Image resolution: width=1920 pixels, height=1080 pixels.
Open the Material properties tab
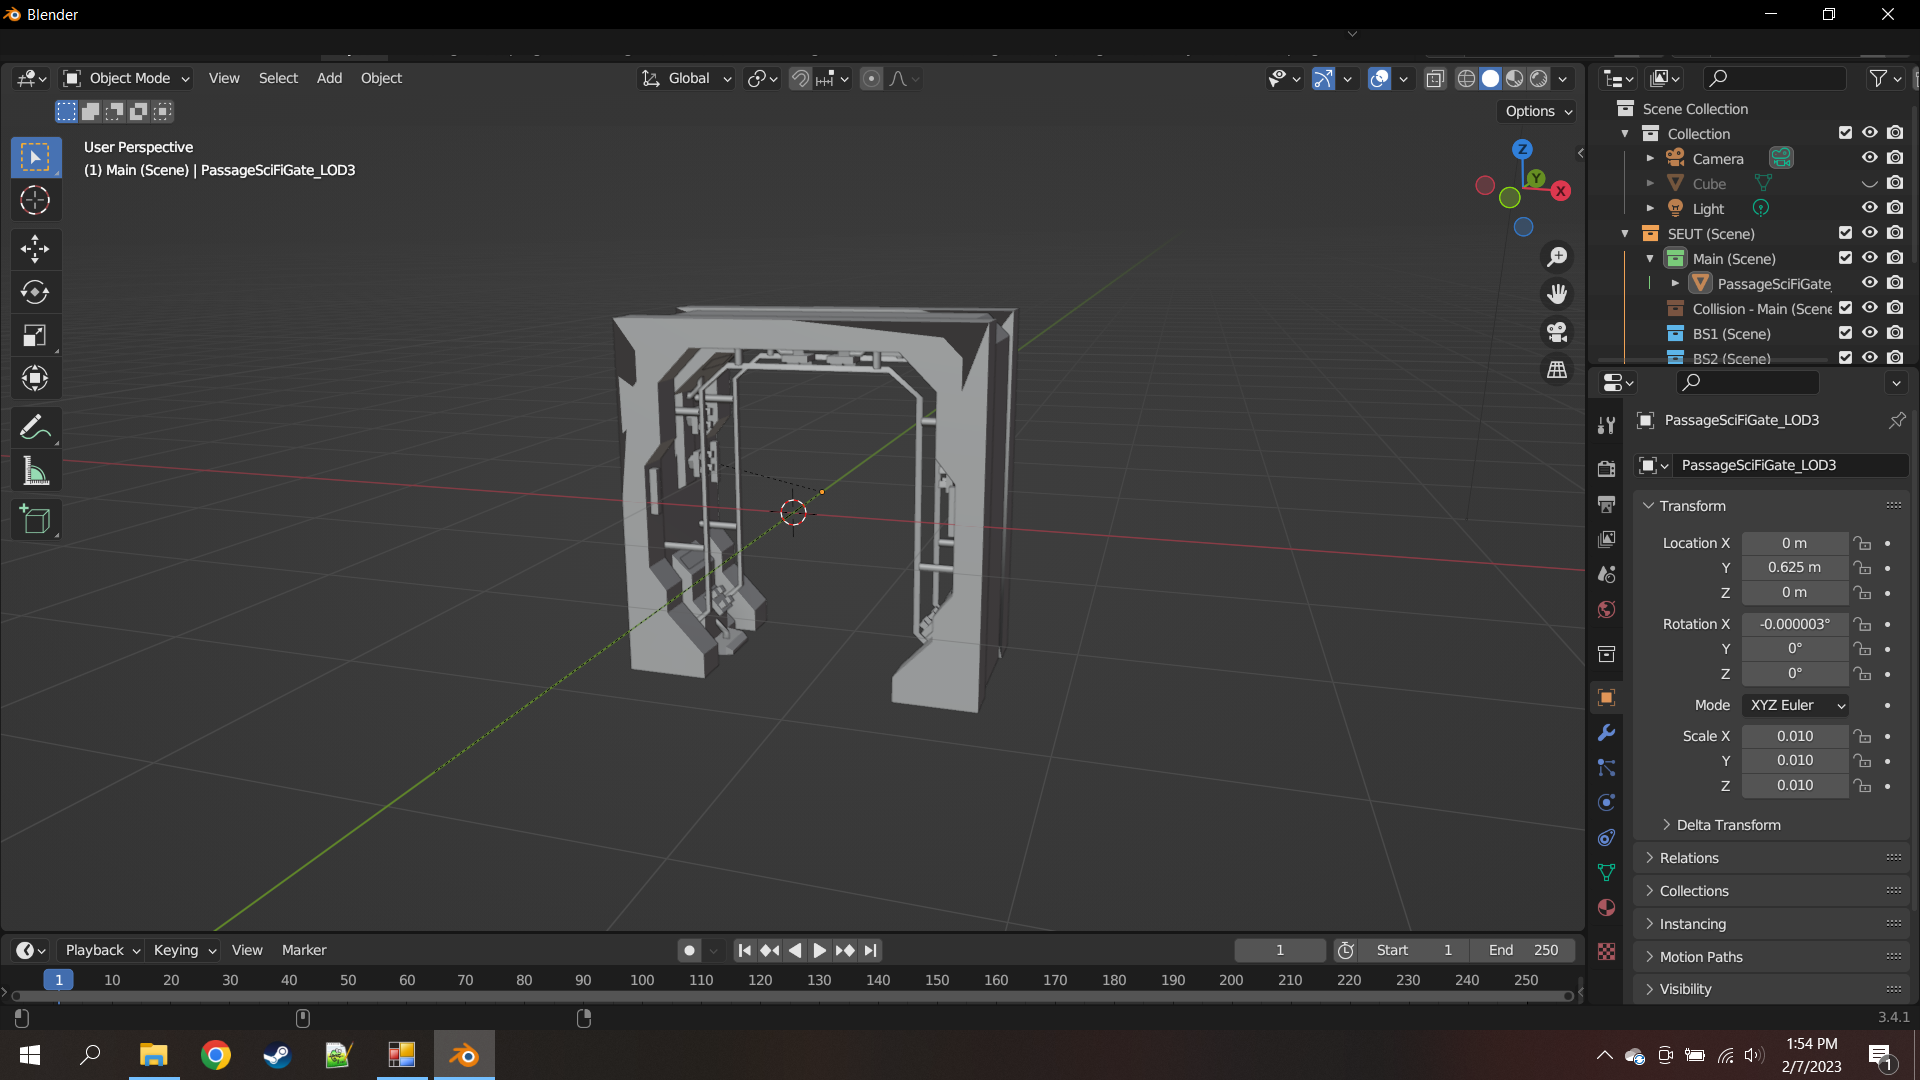tap(1607, 908)
